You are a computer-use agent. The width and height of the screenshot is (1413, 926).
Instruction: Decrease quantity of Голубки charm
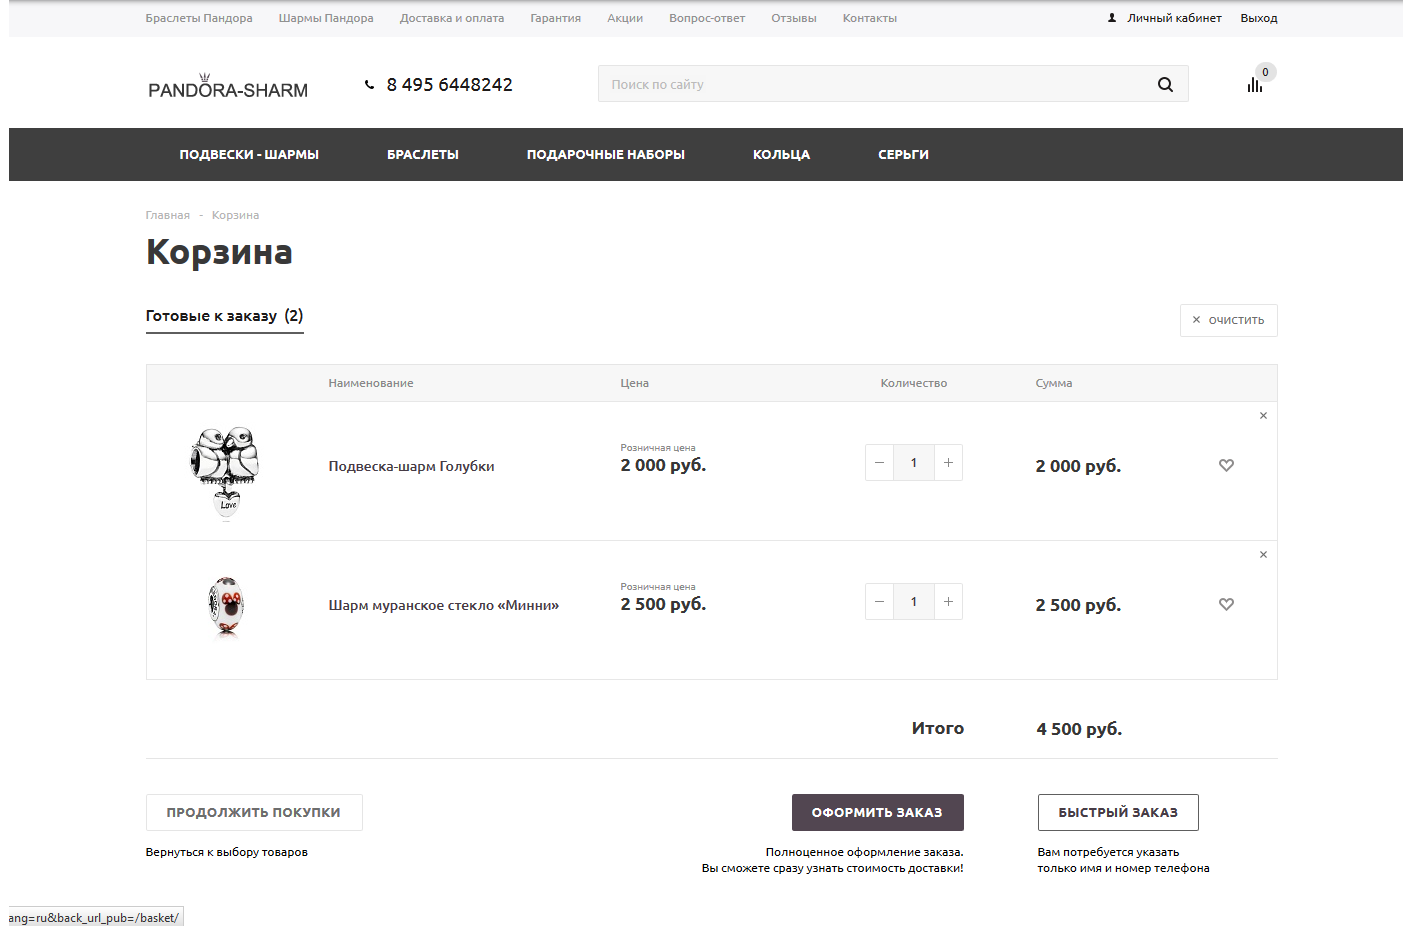coord(879,462)
